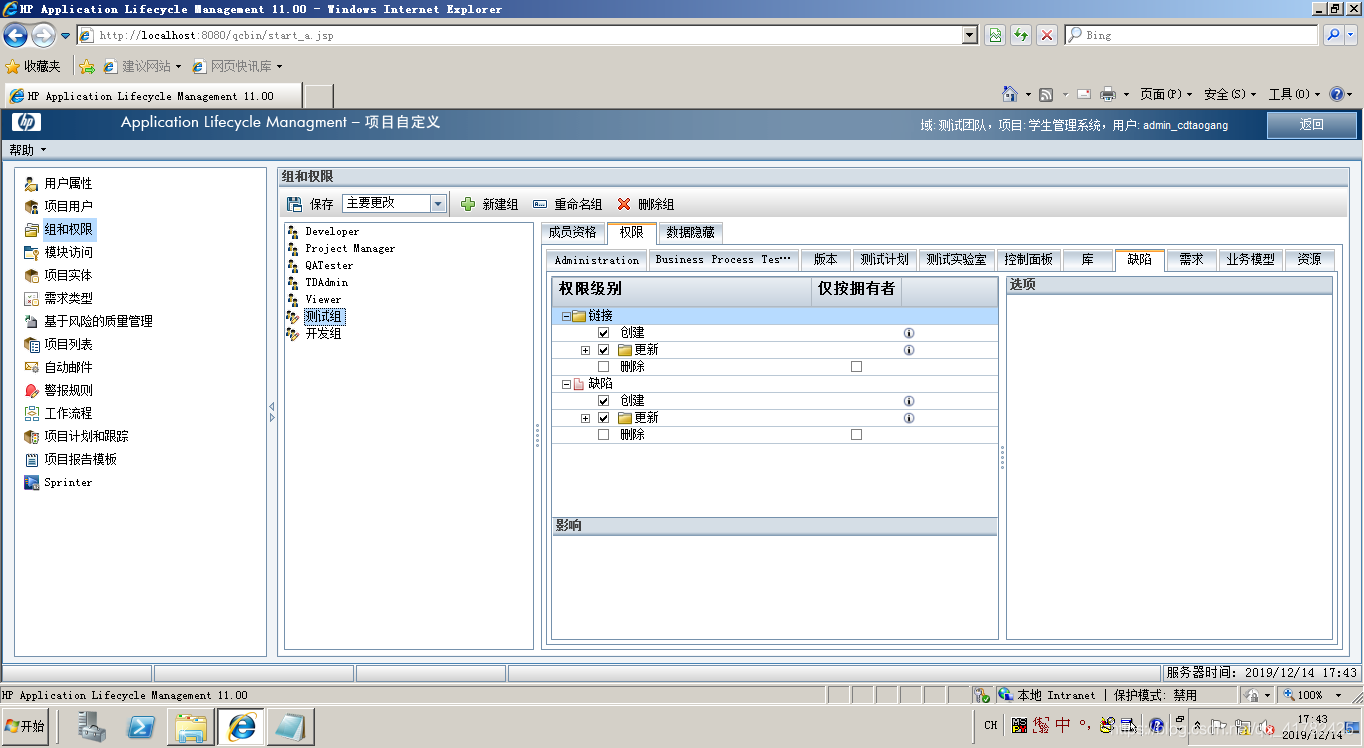Click info icon on 缺陷 更新 row
Screen dimensions: 1364x748
pos(909,418)
